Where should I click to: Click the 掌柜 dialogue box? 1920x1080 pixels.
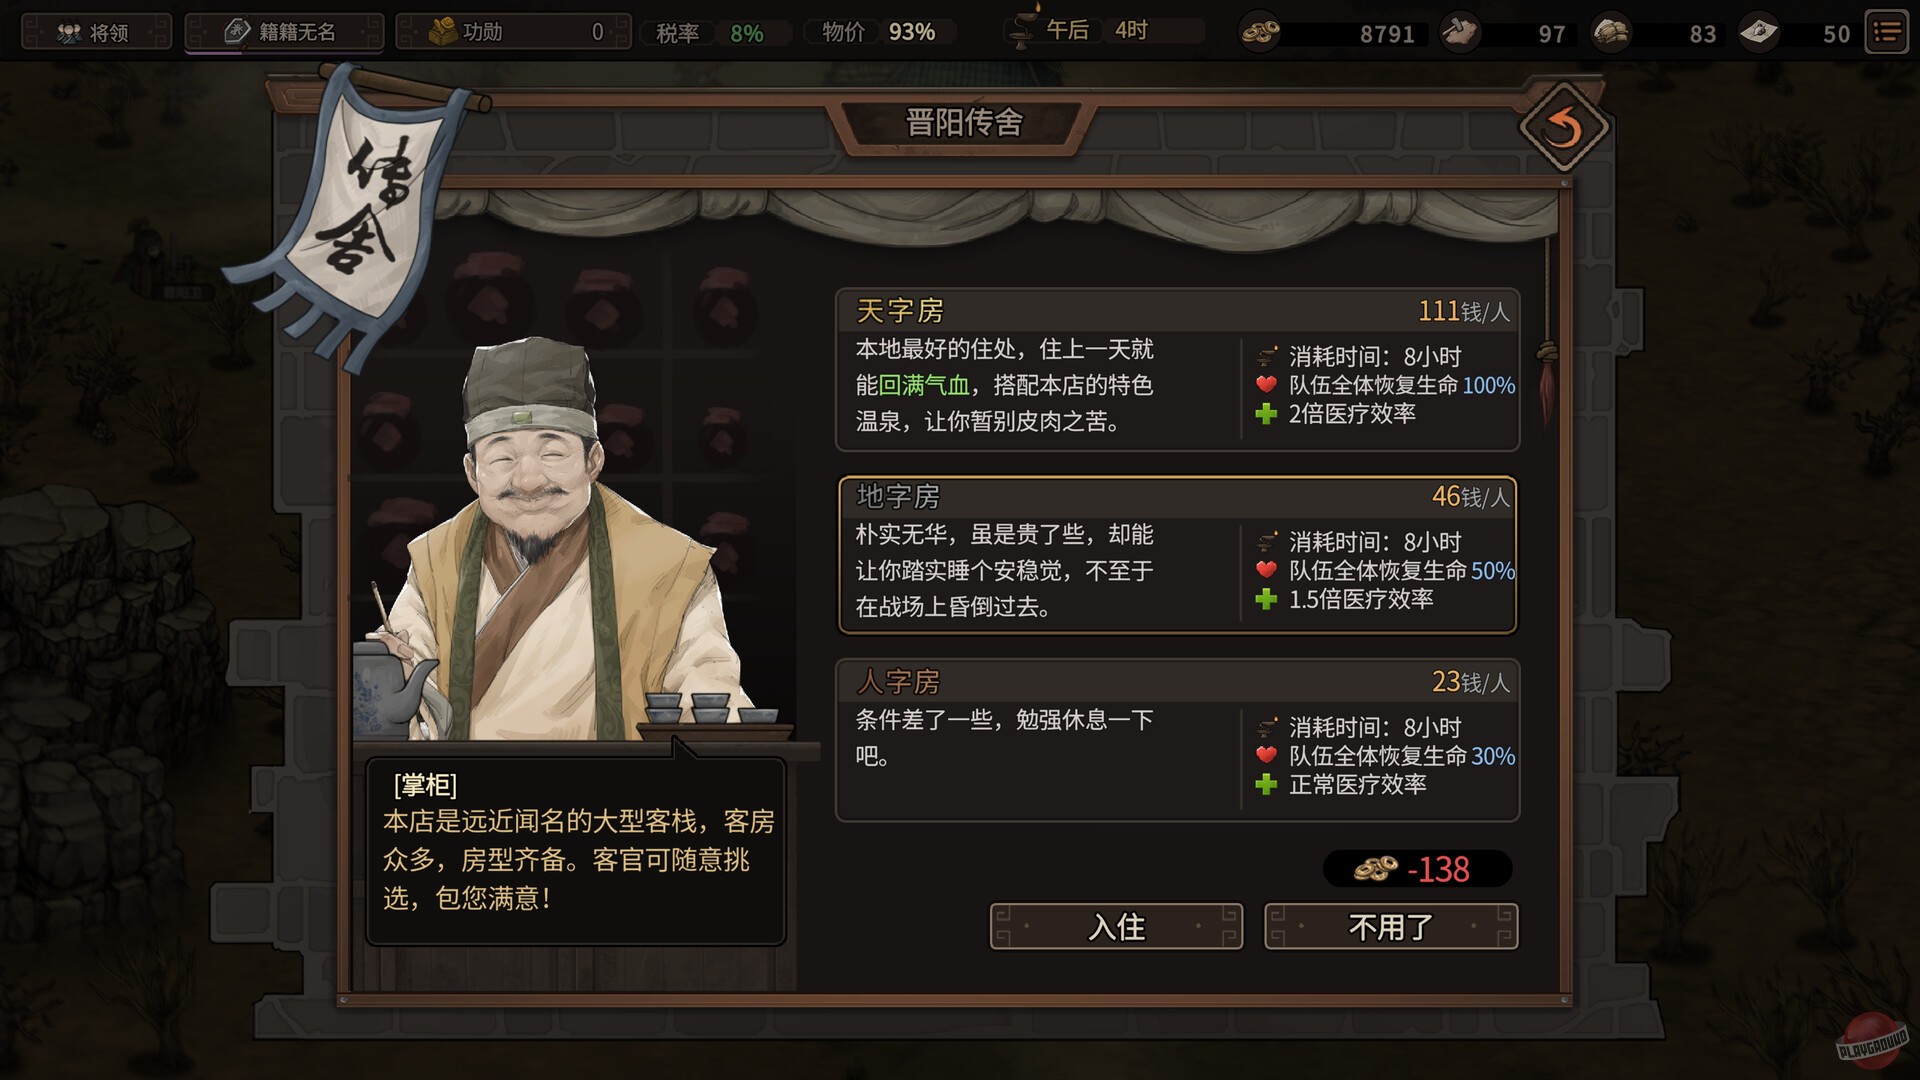click(576, 851)
